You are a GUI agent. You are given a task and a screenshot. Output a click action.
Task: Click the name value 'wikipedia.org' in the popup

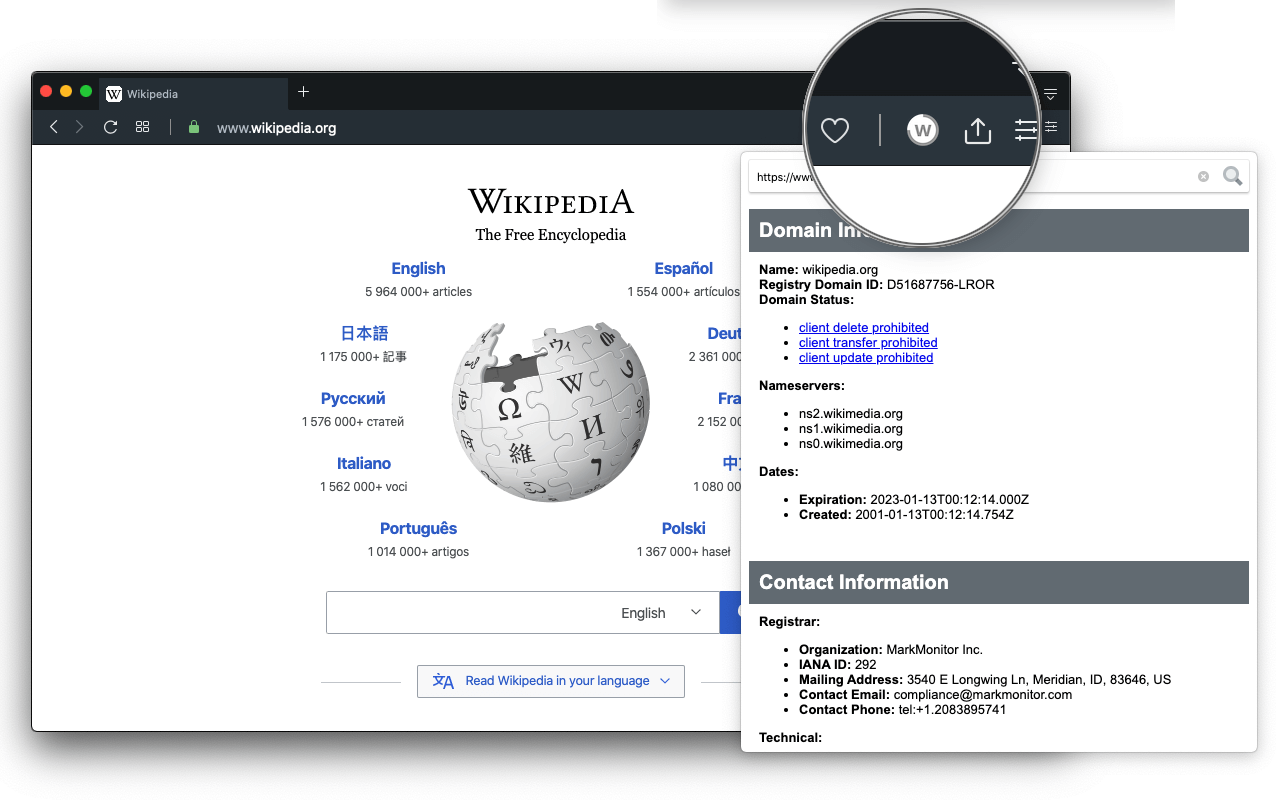pyautogui.click(x=840, y=269)
